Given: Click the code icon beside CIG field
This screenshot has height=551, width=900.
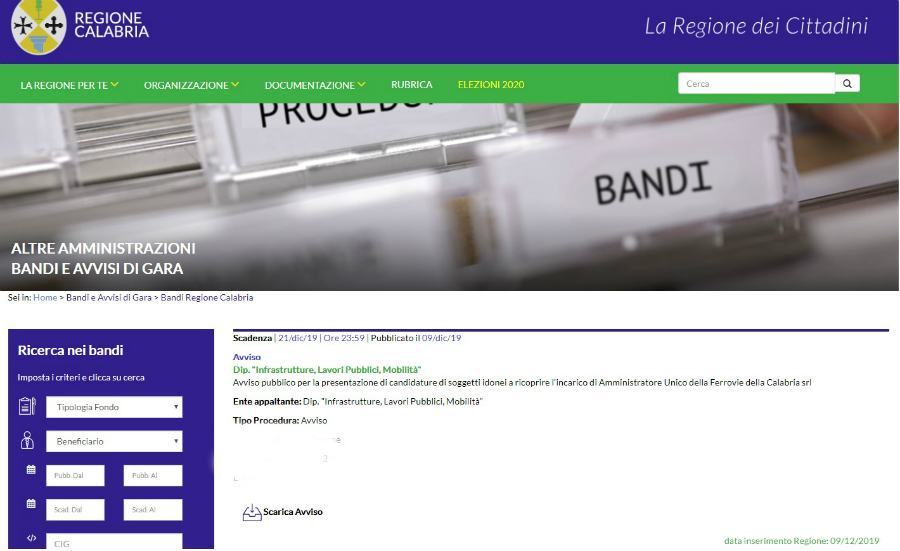Looking at the screenshot, I should (32, 538).
